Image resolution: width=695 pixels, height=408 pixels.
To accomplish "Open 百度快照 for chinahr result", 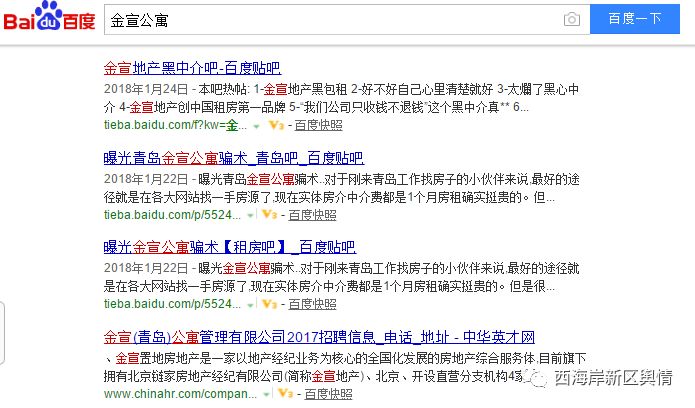I will pos(328,394).
